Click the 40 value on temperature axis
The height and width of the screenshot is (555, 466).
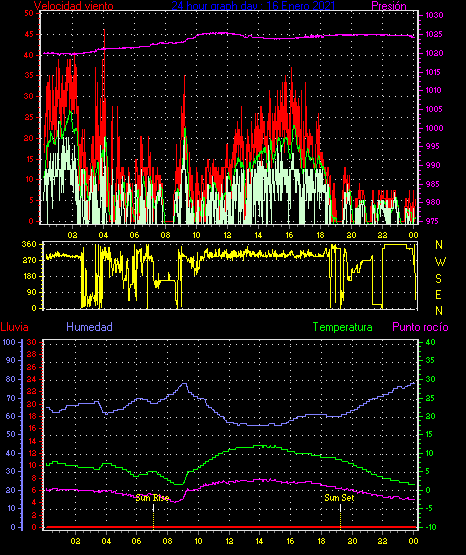430,342
